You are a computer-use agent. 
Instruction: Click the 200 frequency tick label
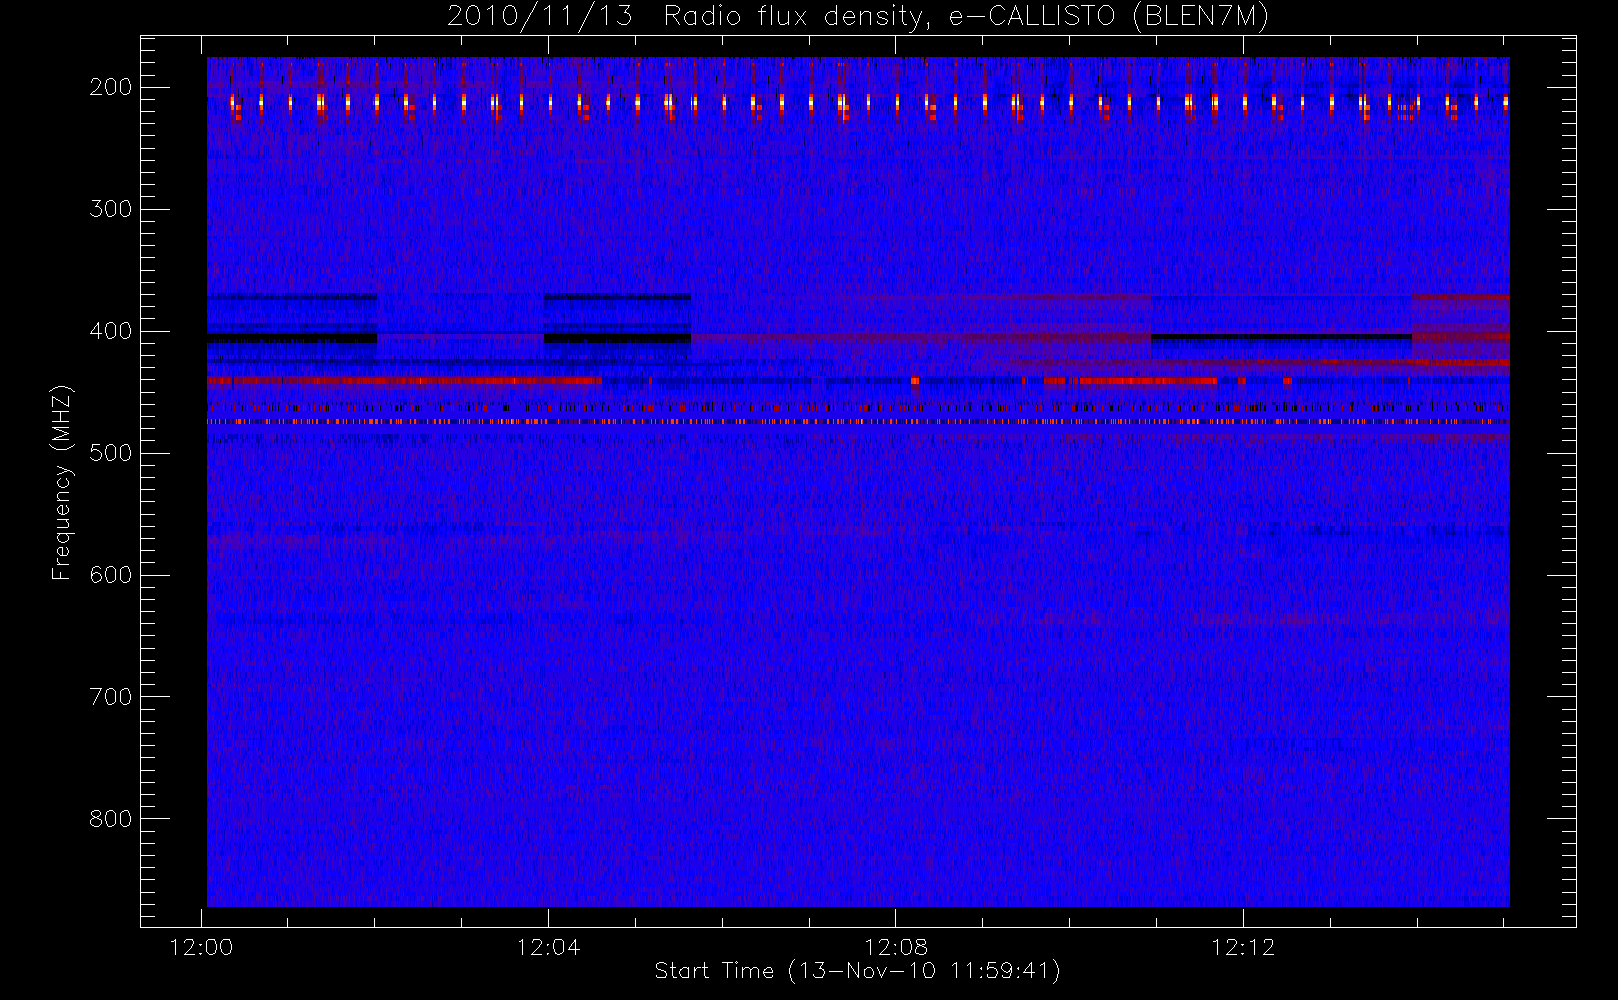(x=111, y=87)
